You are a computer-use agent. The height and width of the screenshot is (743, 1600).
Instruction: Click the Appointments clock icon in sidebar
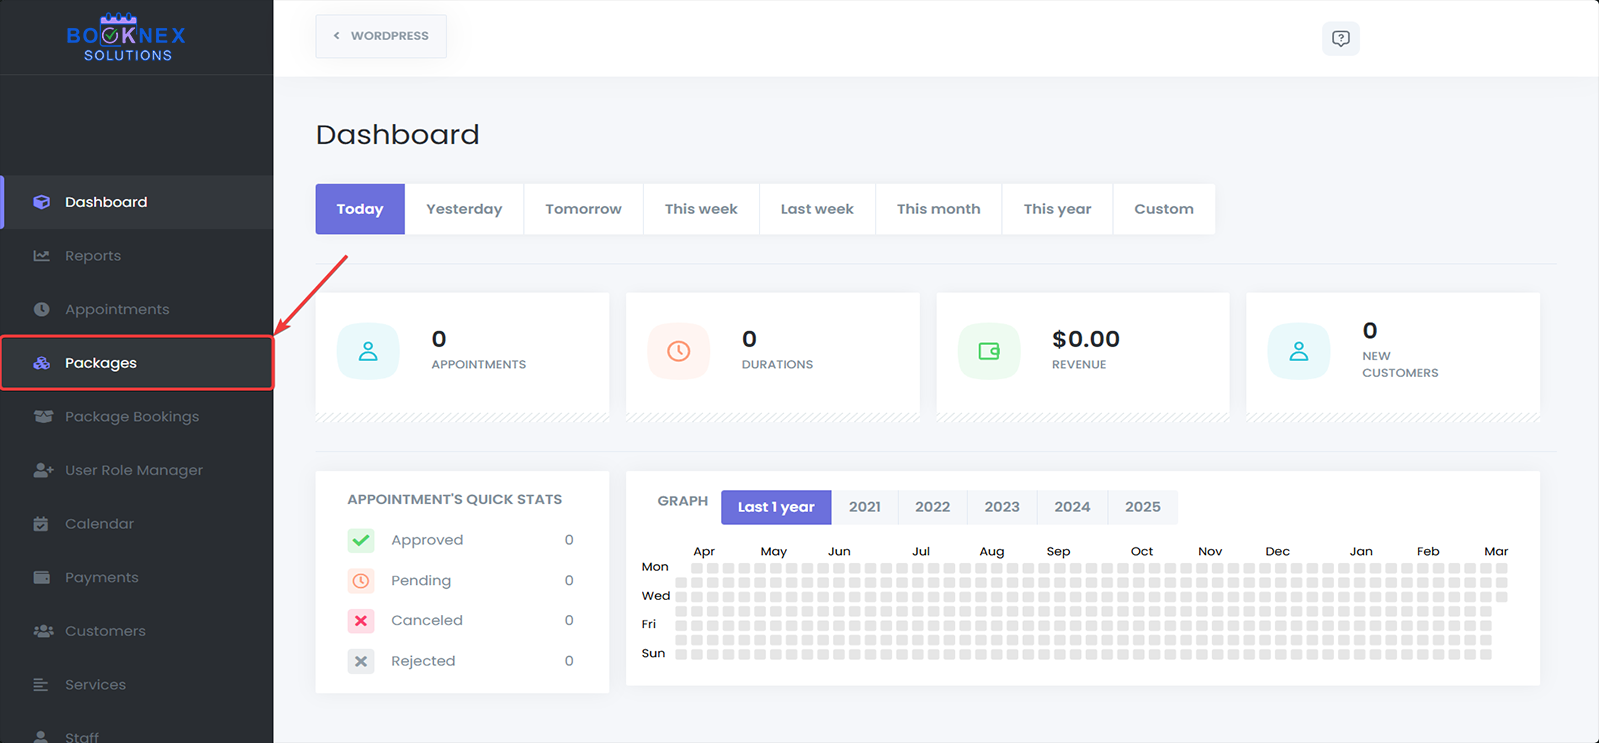click(x=41, y=310)
